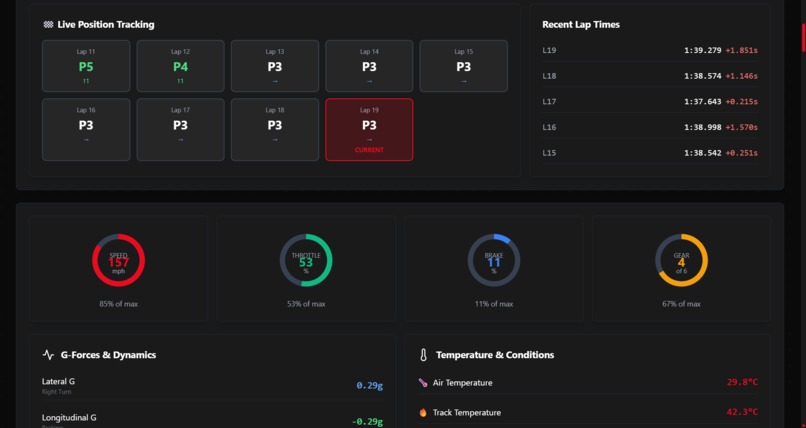The height and width of the screenshot is (428, 806).
Task: Click the Track Temperature value 42.3°C
Action: point(742,412)
